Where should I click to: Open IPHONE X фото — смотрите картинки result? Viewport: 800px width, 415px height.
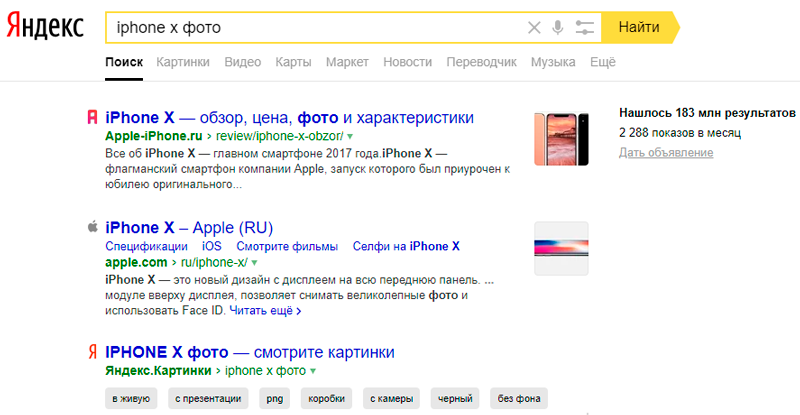(x=249, y=352)
